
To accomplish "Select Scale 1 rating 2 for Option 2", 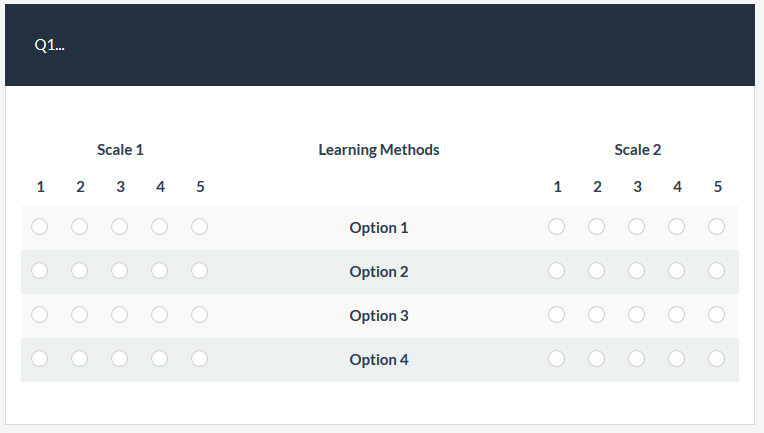I will tap(79, 271).
